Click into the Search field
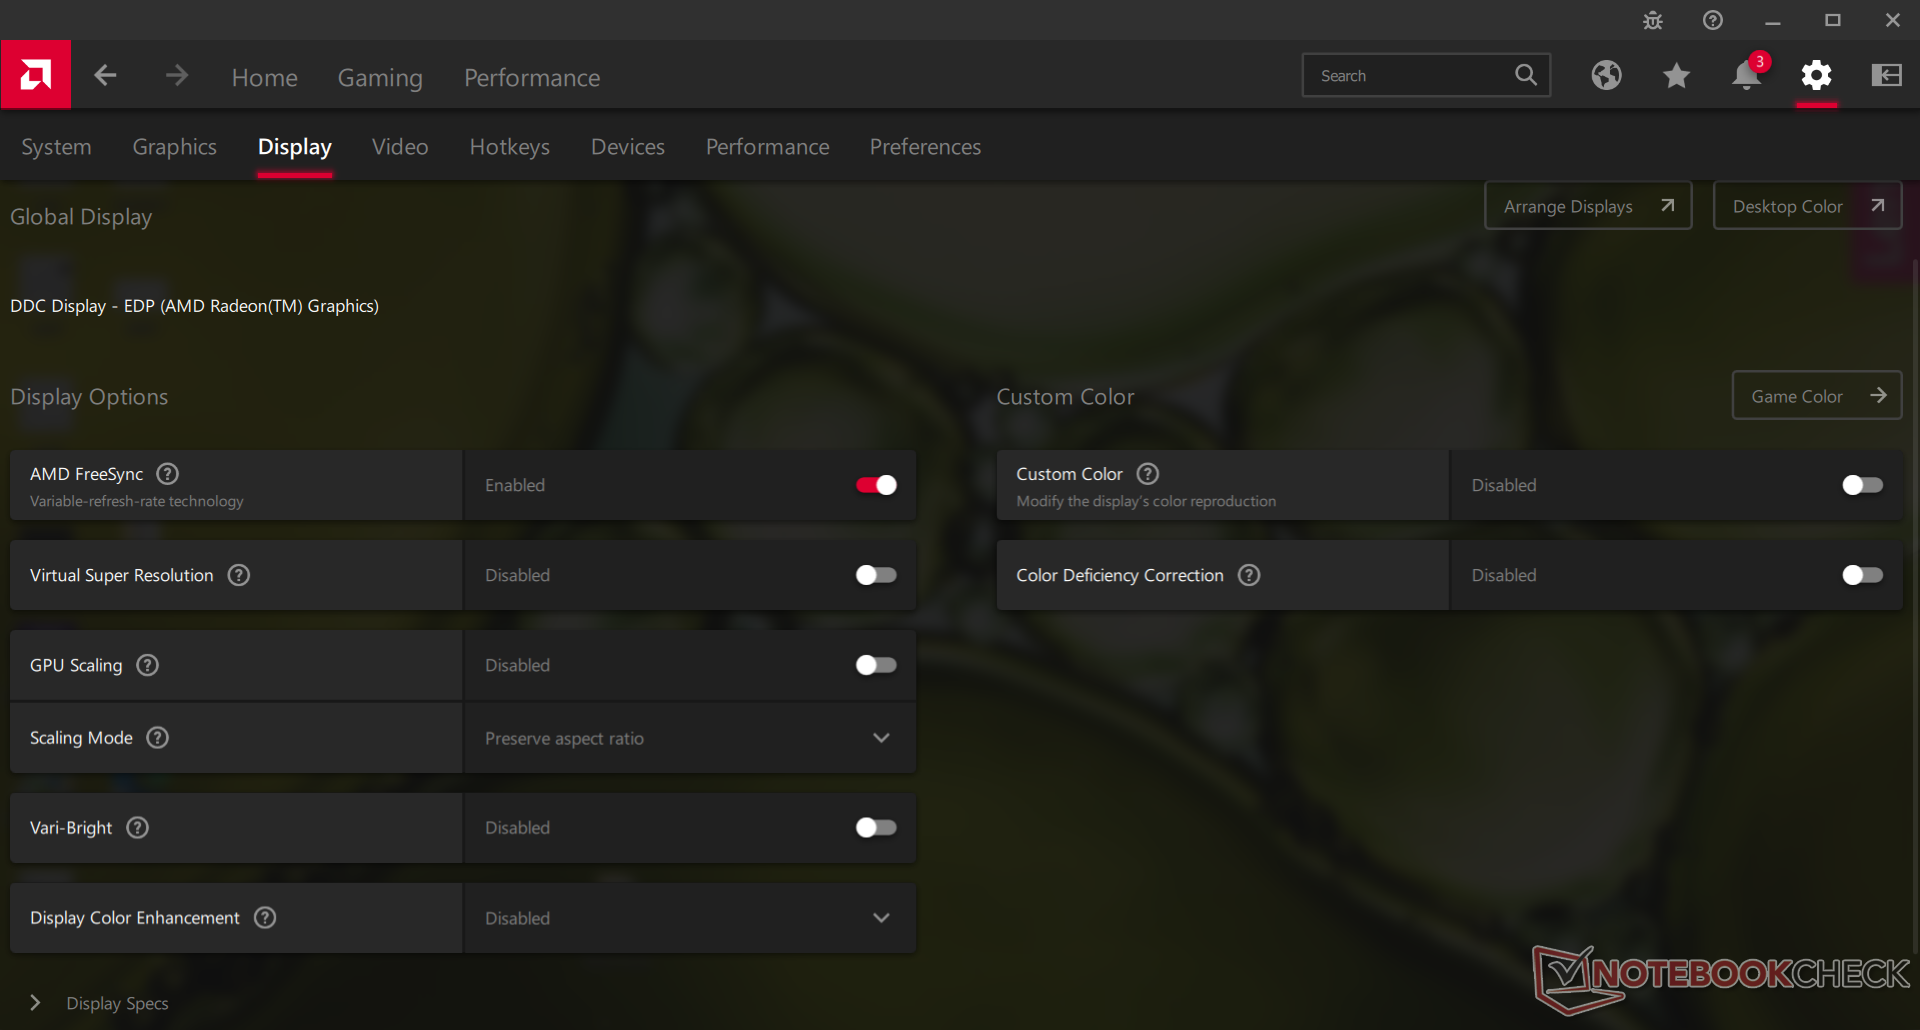 [1410, 76]
